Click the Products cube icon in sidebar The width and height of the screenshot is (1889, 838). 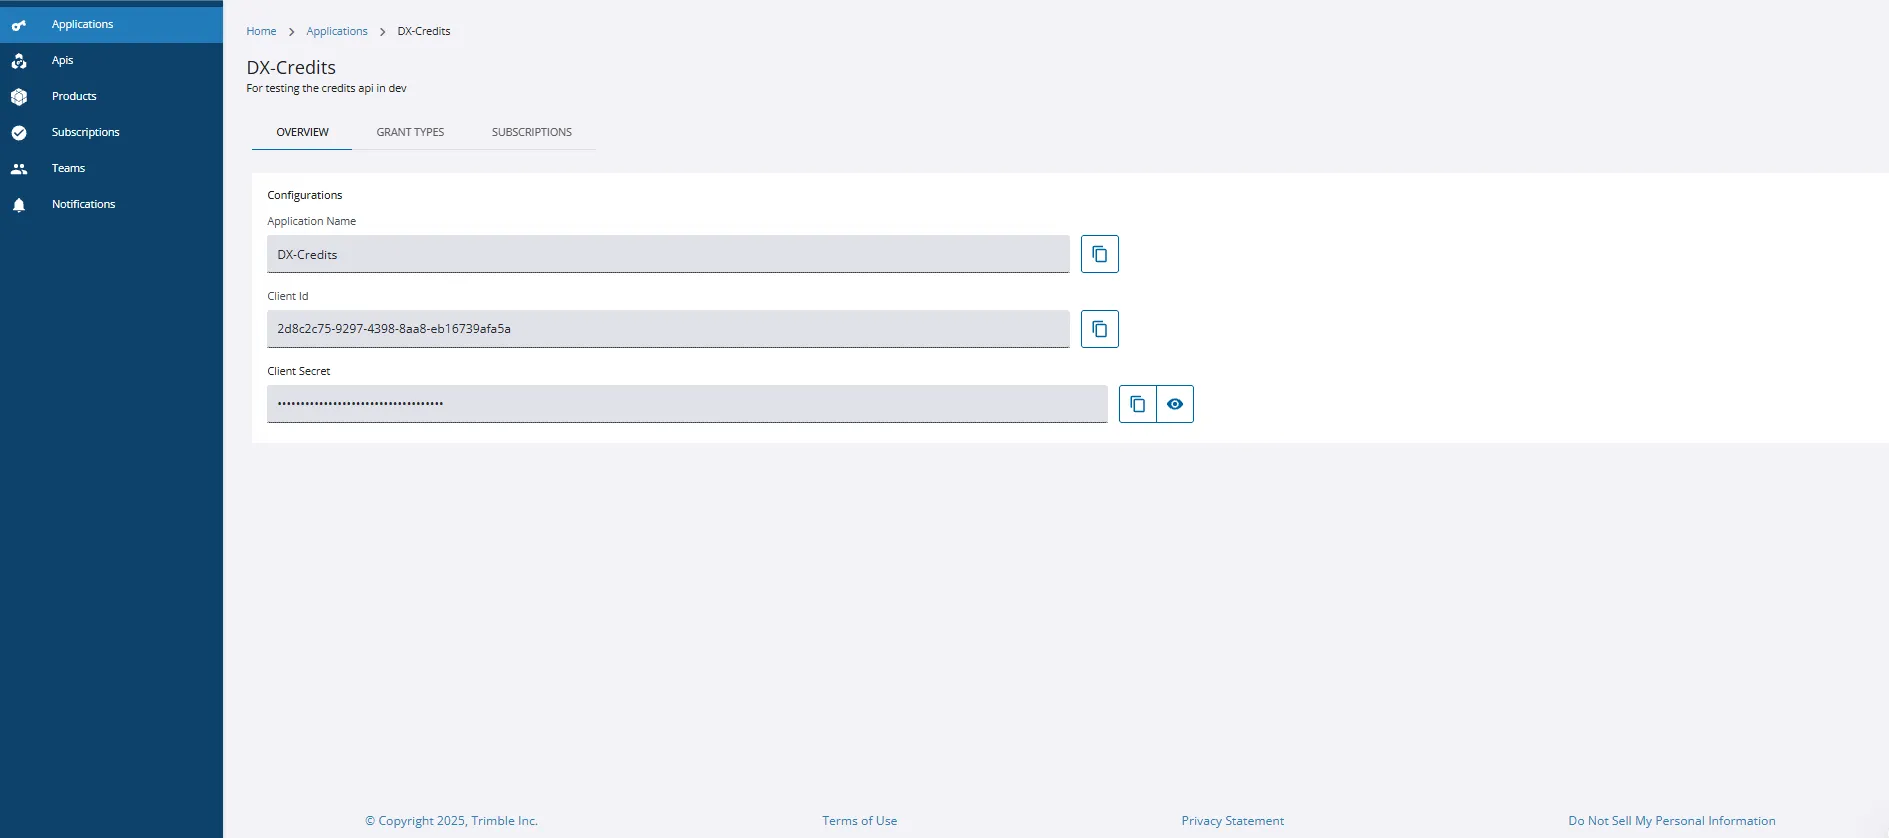pos(19,97)
